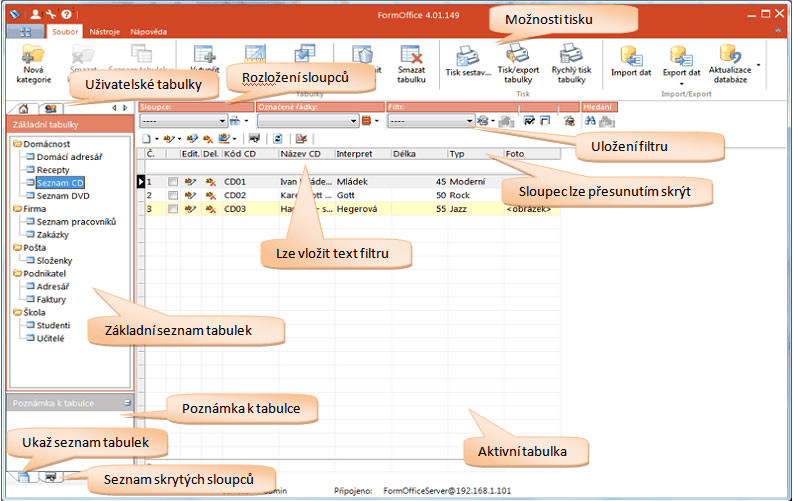Run Rychlý tisk tabulky
This screenshot has width=793, height=501.
click(571, 64)
